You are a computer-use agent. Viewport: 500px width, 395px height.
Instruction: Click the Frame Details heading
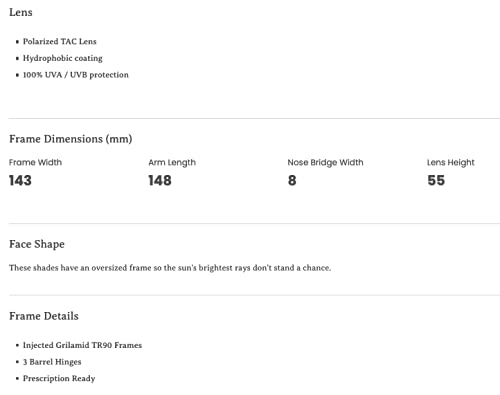[44, 316]
